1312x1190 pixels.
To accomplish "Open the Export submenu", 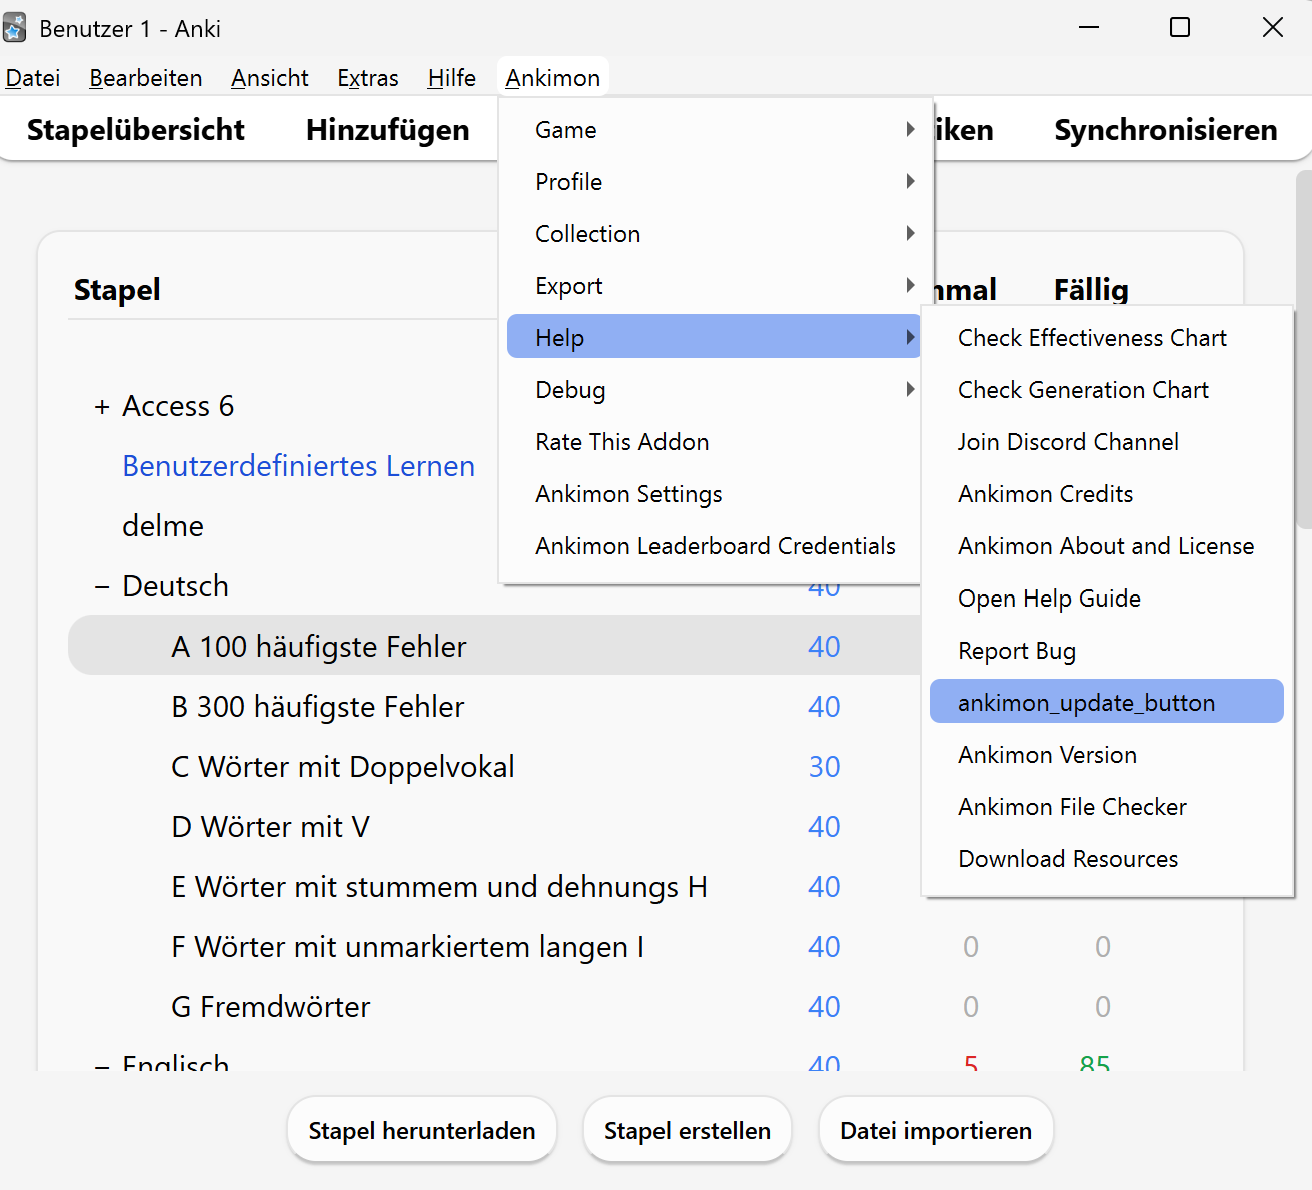I will click(714, 286).
